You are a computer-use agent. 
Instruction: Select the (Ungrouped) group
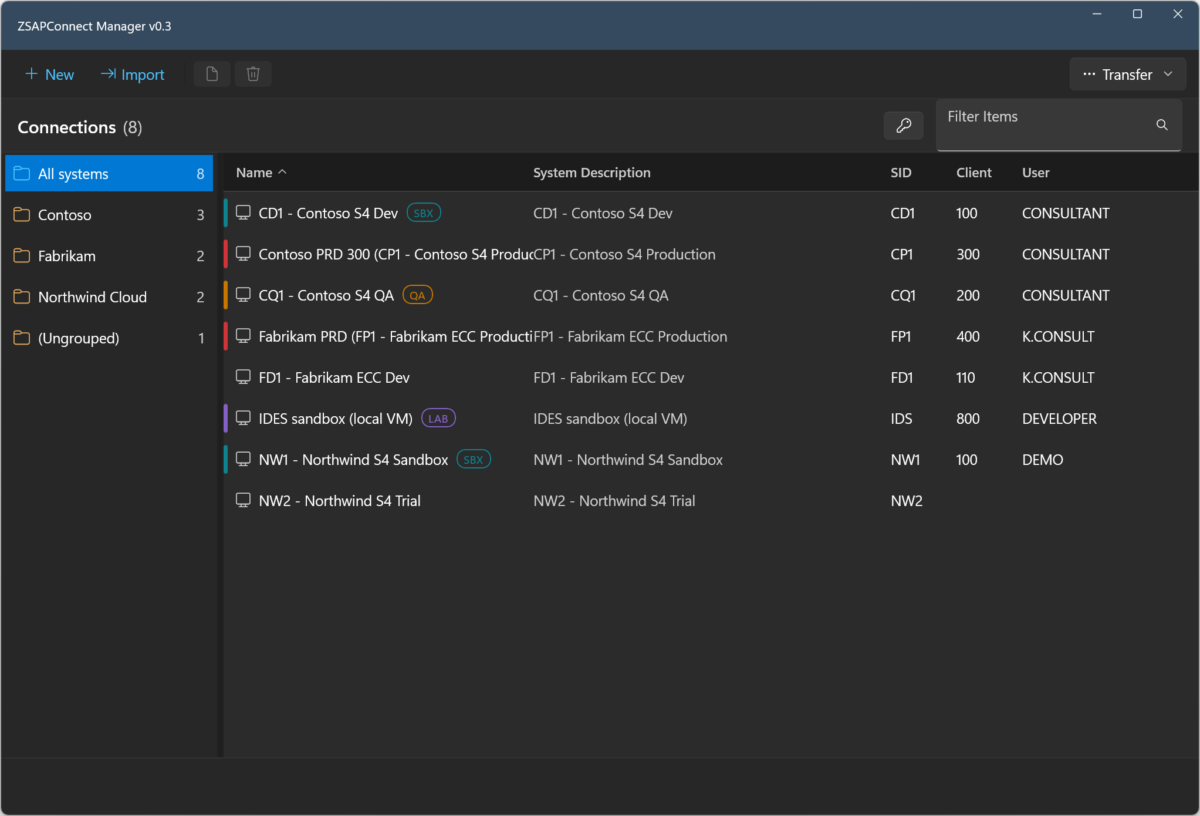tap(109, 338)
